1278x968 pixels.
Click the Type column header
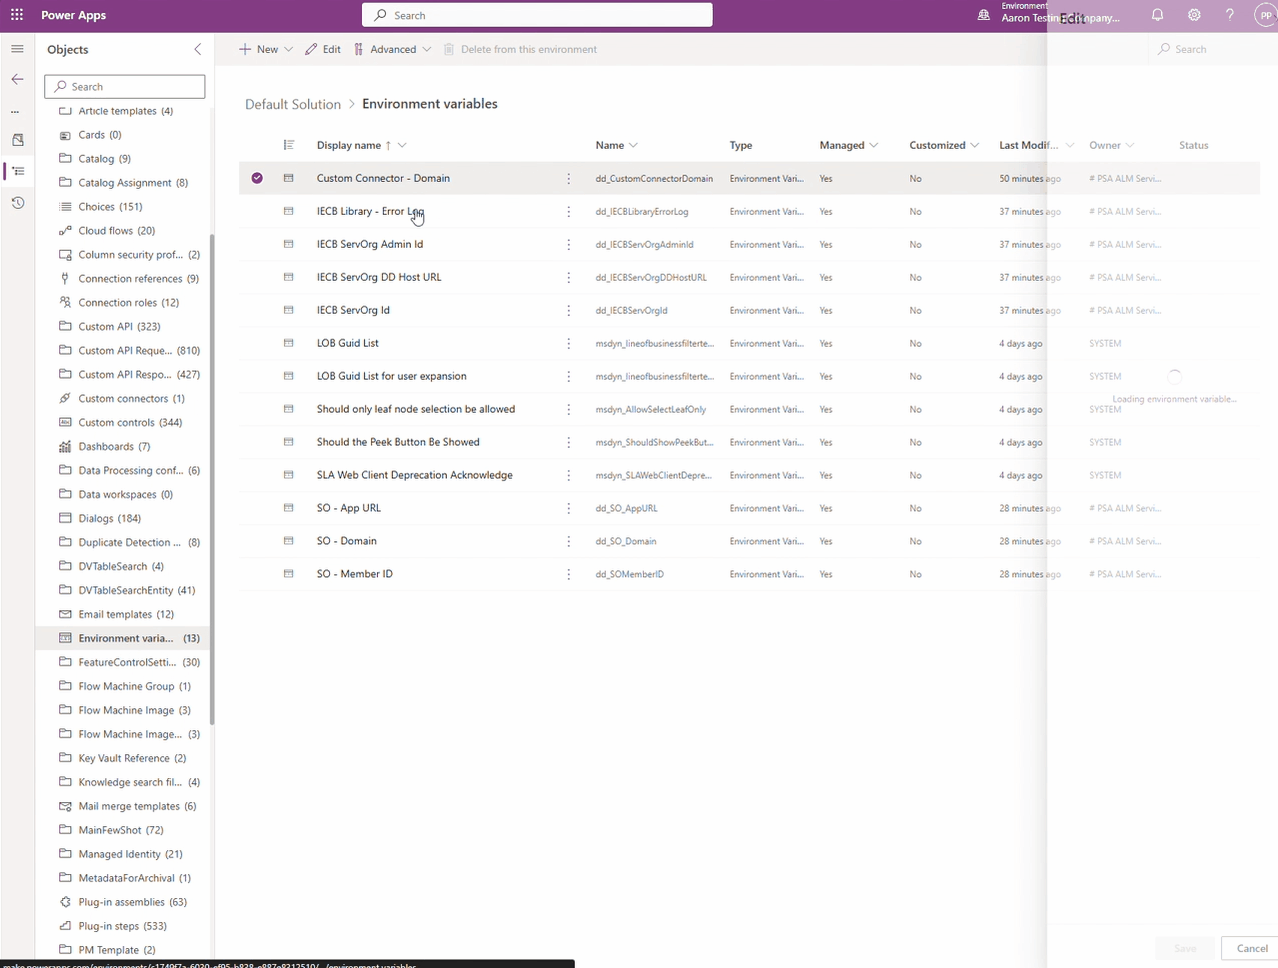coord(741,145)
